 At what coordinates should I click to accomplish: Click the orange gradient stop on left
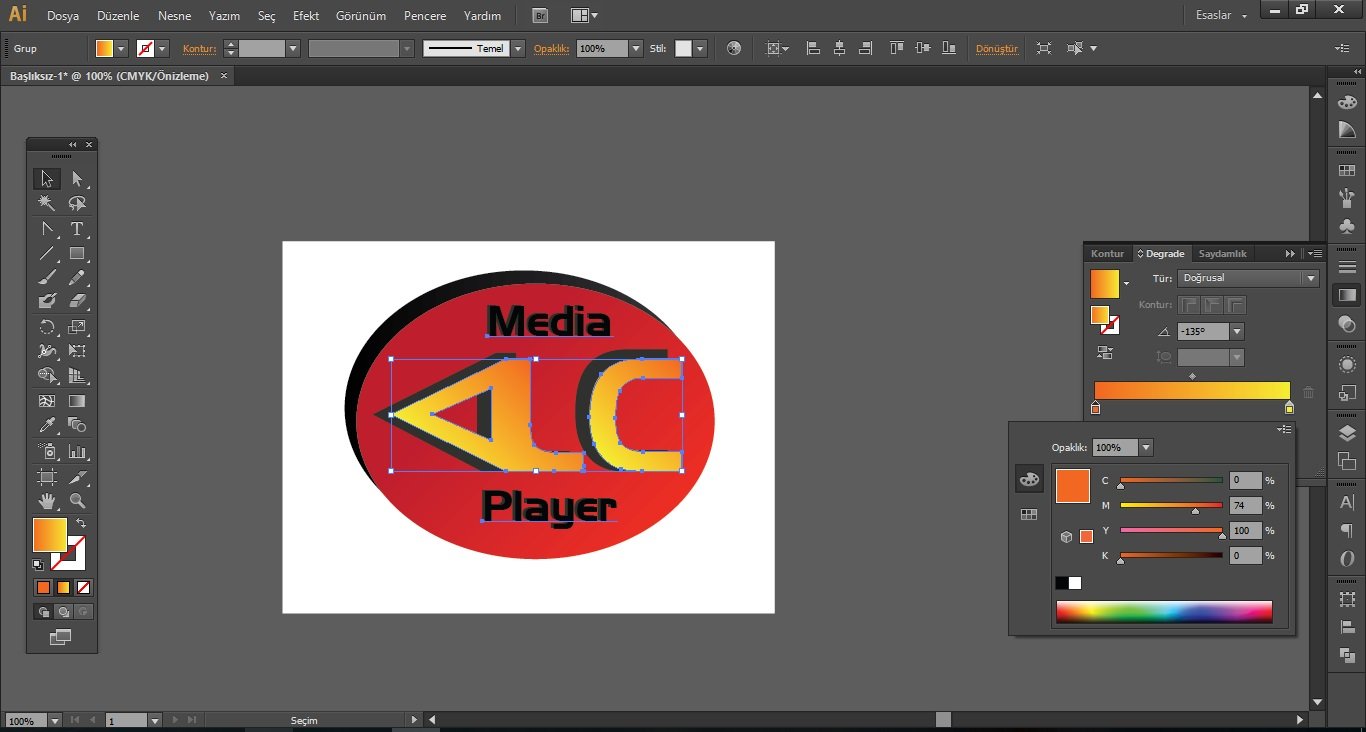click(1096, 408)
